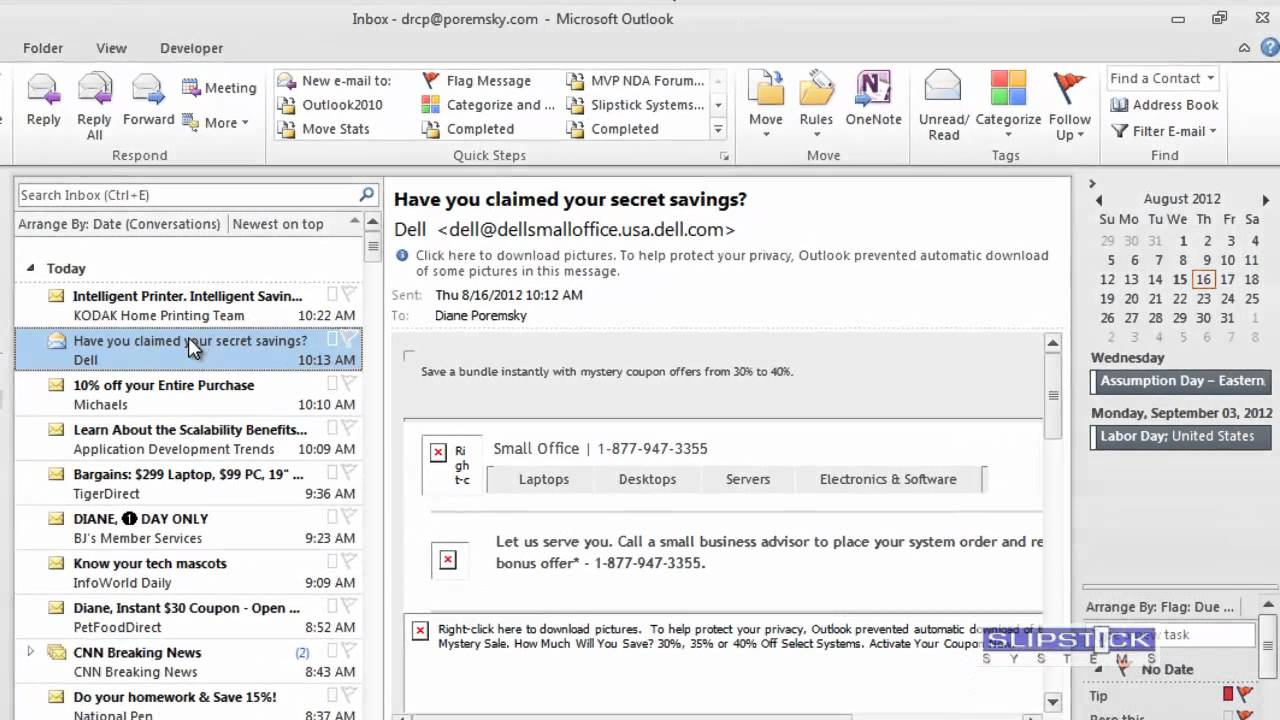Create a Meeting from this email

219,88
